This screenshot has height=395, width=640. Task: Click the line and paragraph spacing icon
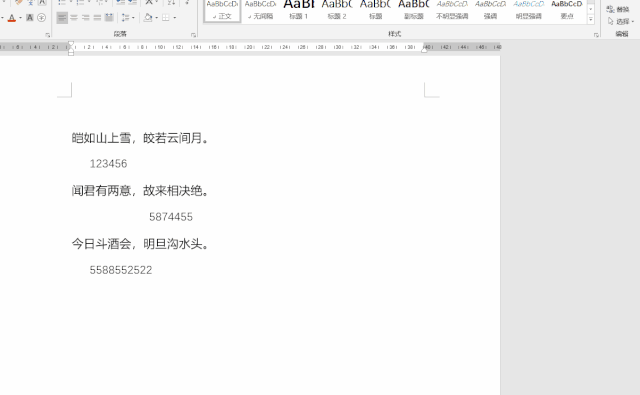[125, 18]
